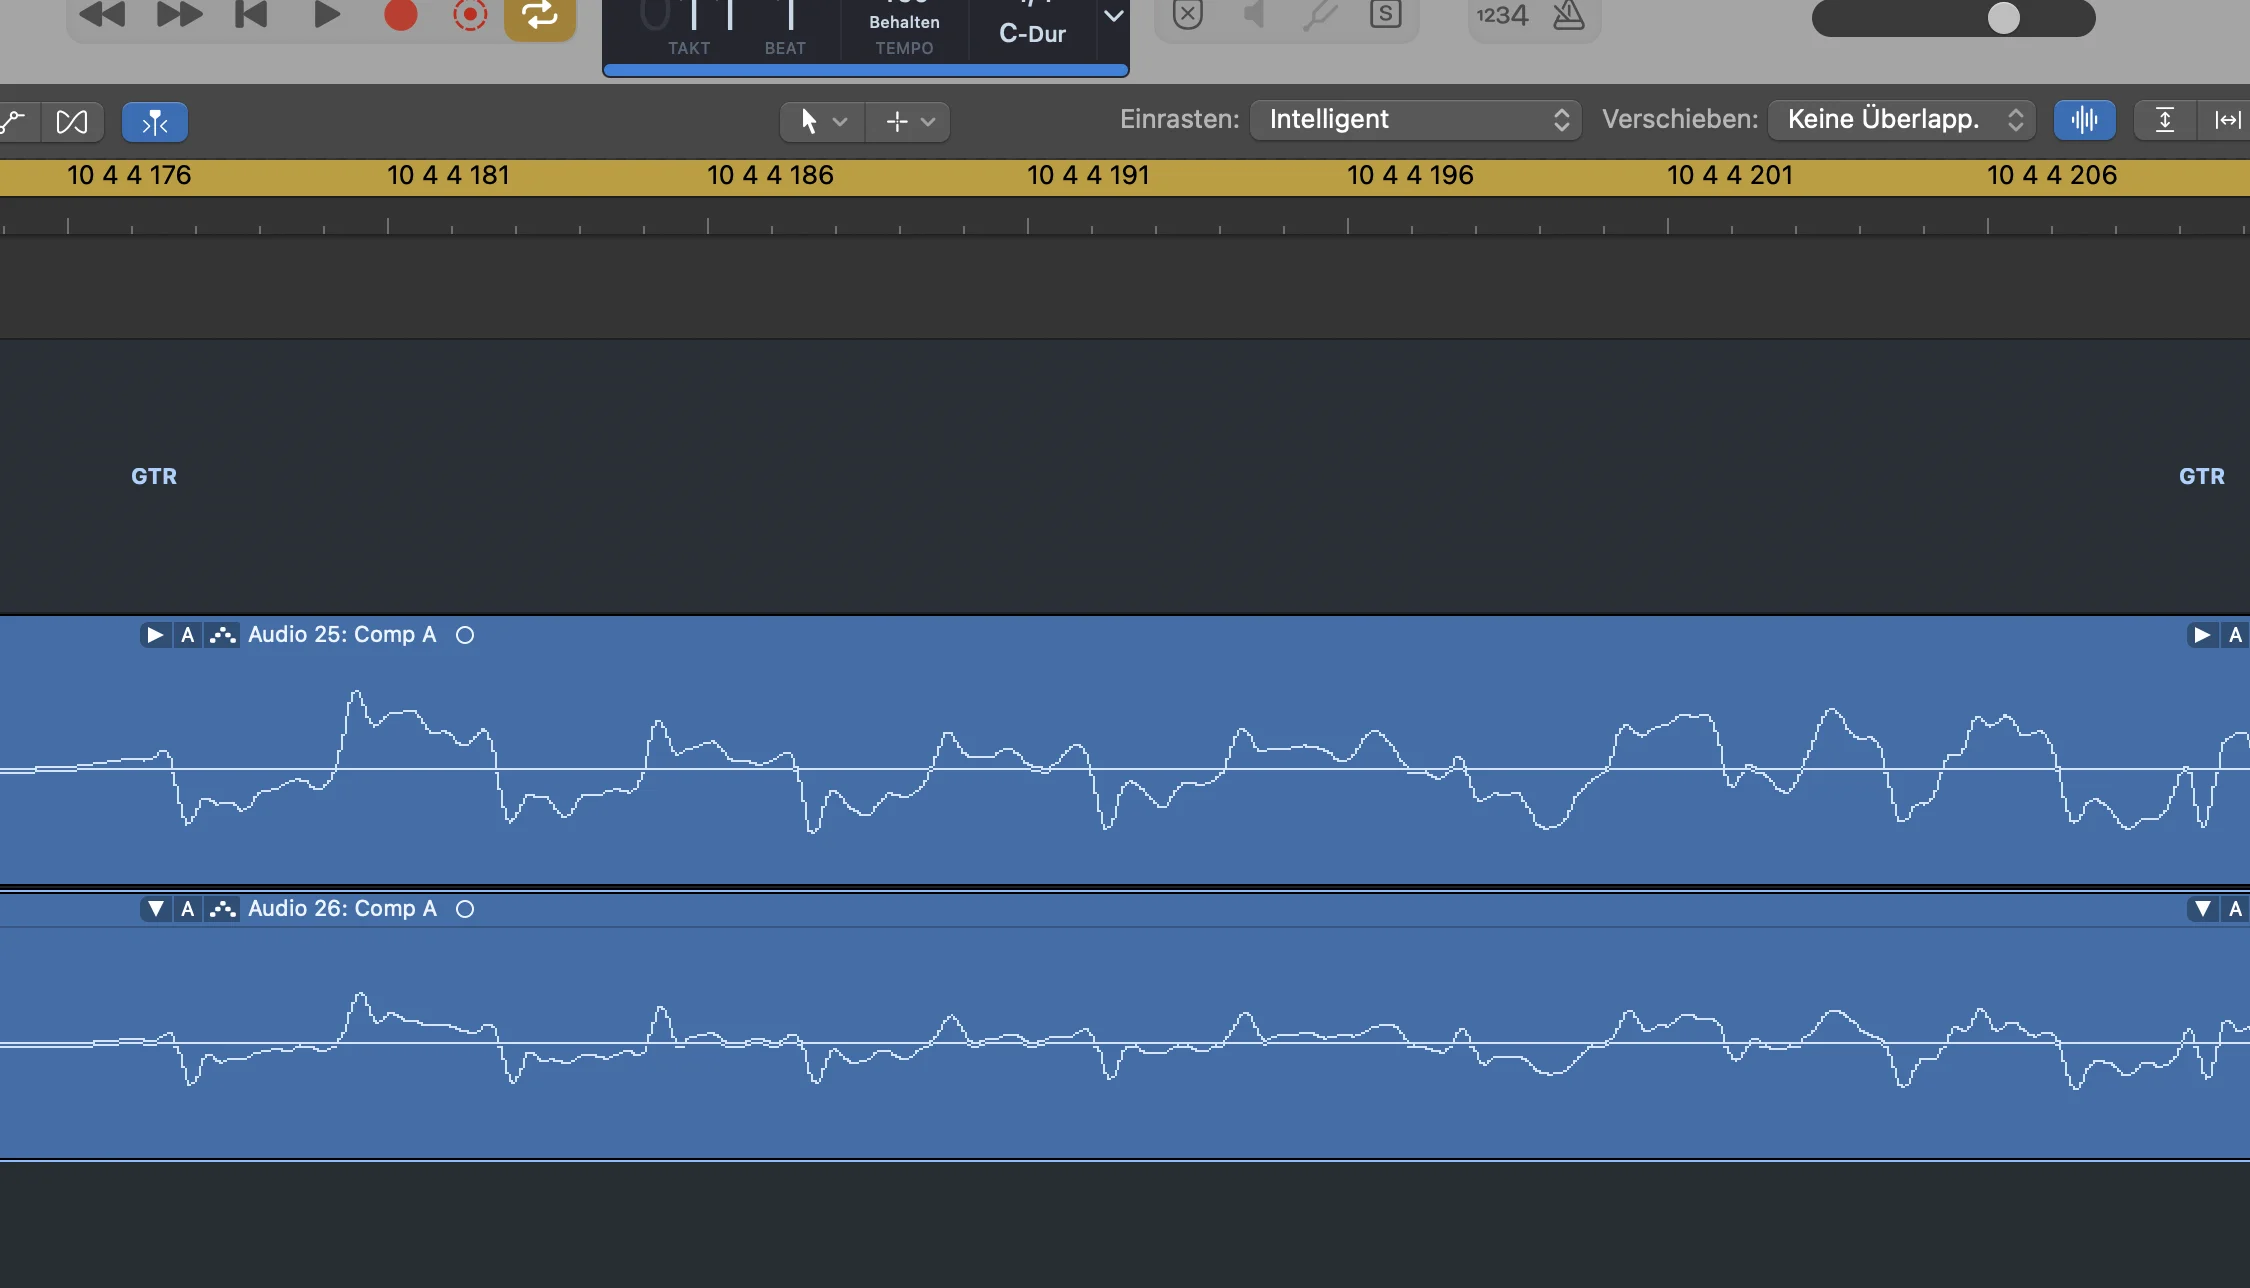
Task: Start playback with the Play button
Action: pos(326,14)
